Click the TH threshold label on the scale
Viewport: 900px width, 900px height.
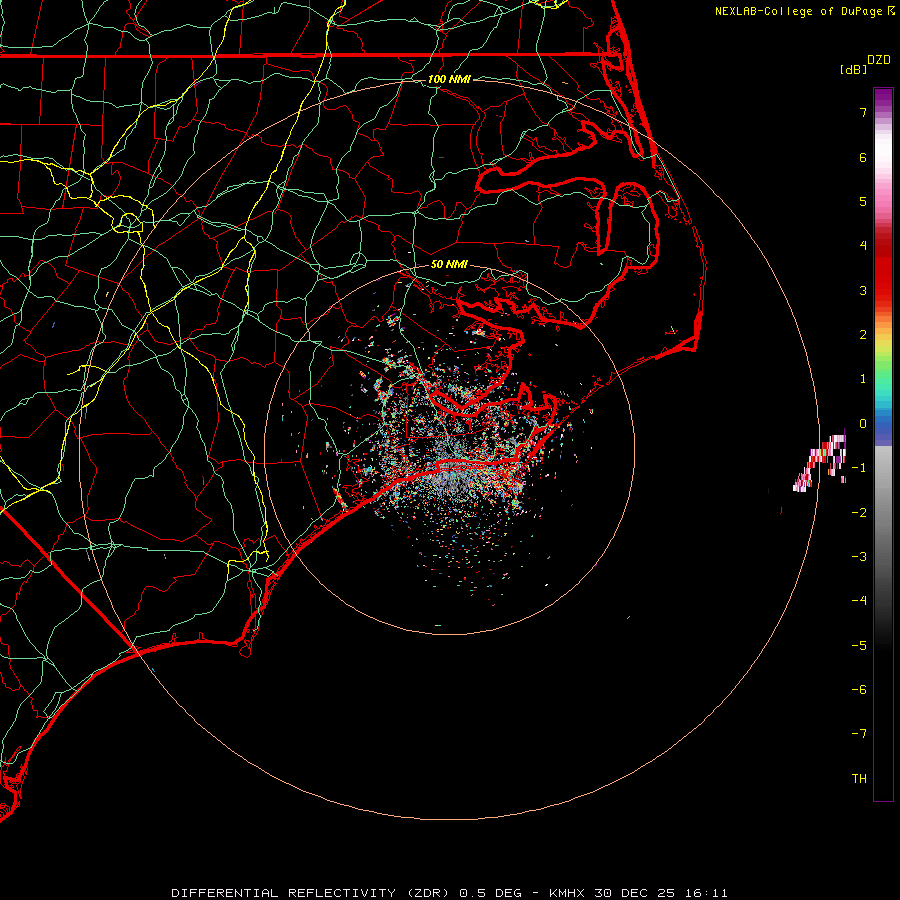(859, 779)
